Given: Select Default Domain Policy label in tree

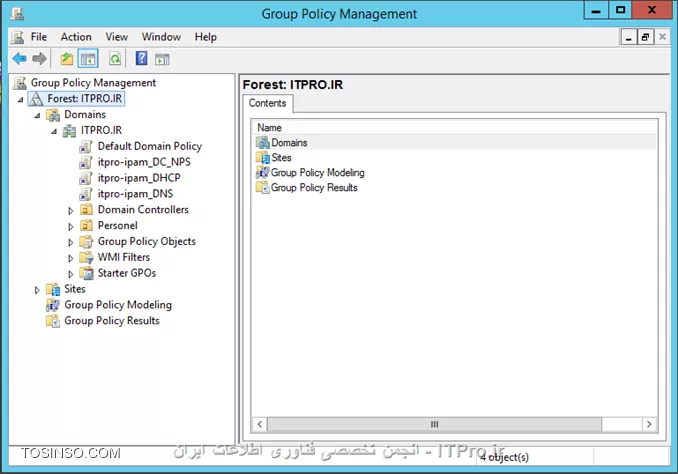Looking at the screenshot, I should (x=150, y=146).
